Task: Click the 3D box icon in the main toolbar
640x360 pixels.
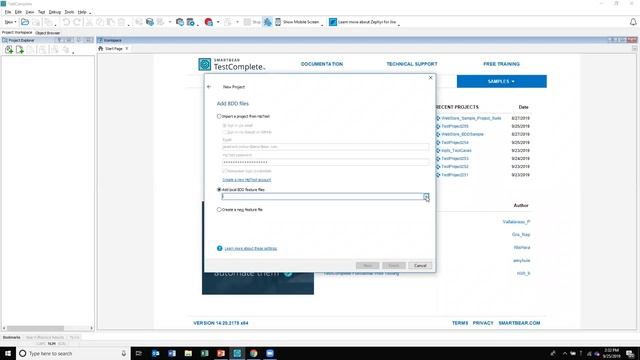Action: tap(150, 22)
